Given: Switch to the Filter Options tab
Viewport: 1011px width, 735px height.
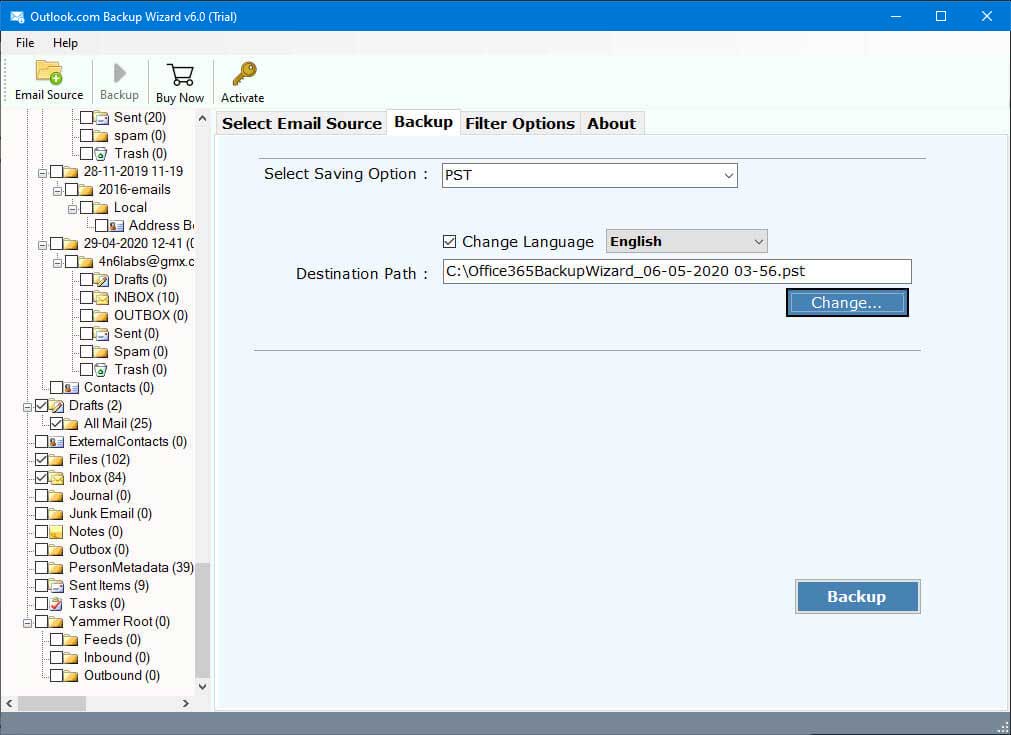Looking at the screenshot, I should point(520,123).
